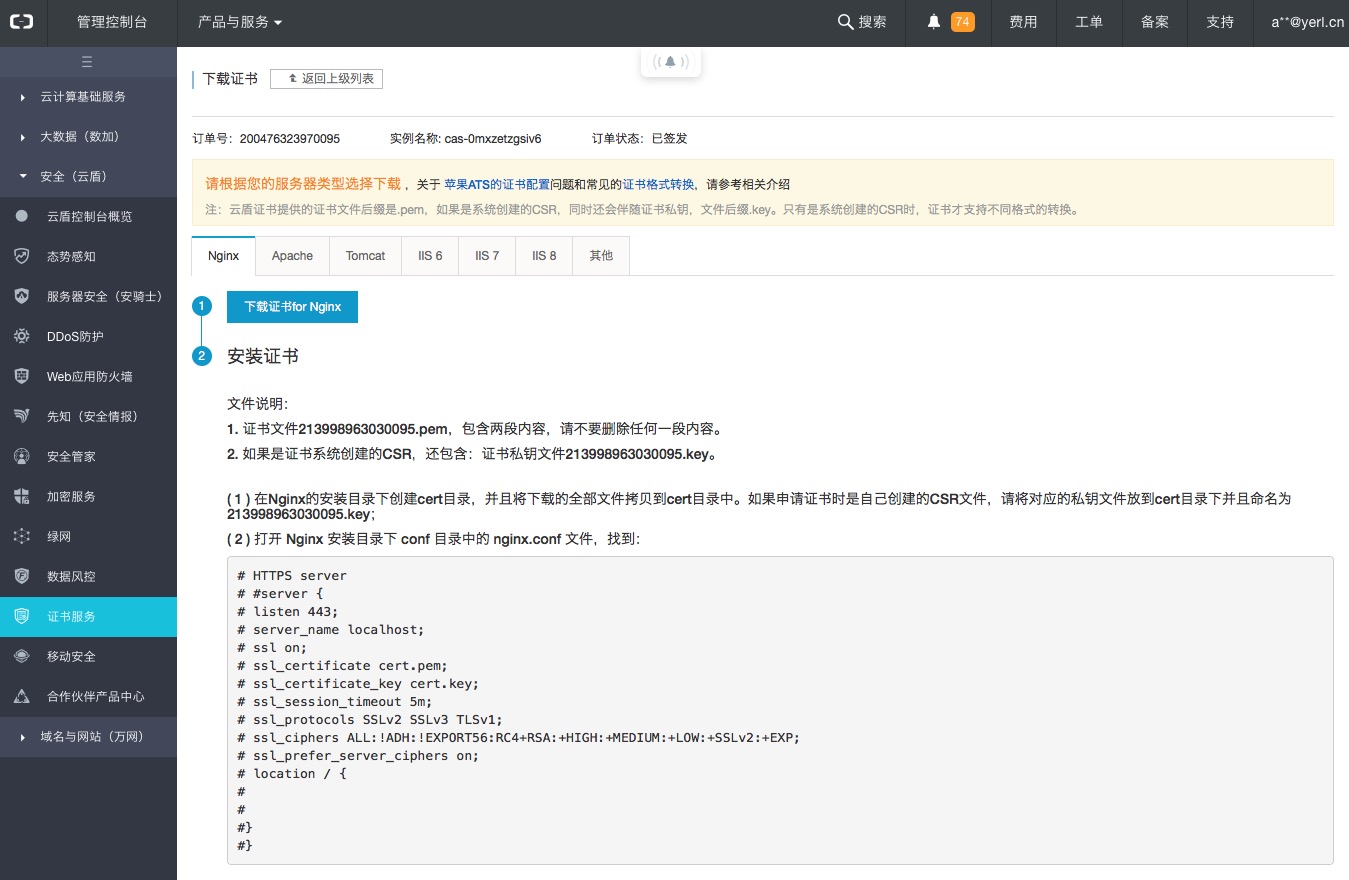
Task: Switch to the Nginx tab
Action: (223, 256)
